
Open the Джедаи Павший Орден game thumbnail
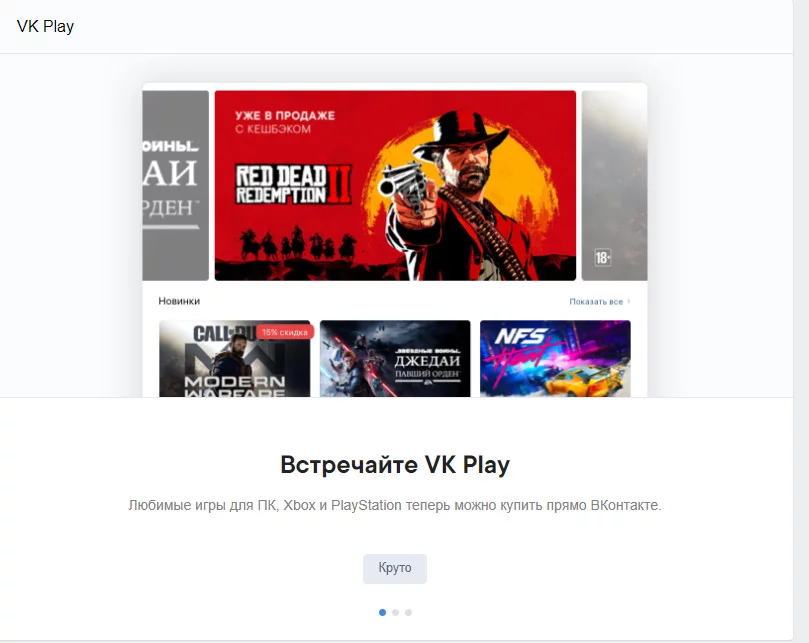point(395,359)
